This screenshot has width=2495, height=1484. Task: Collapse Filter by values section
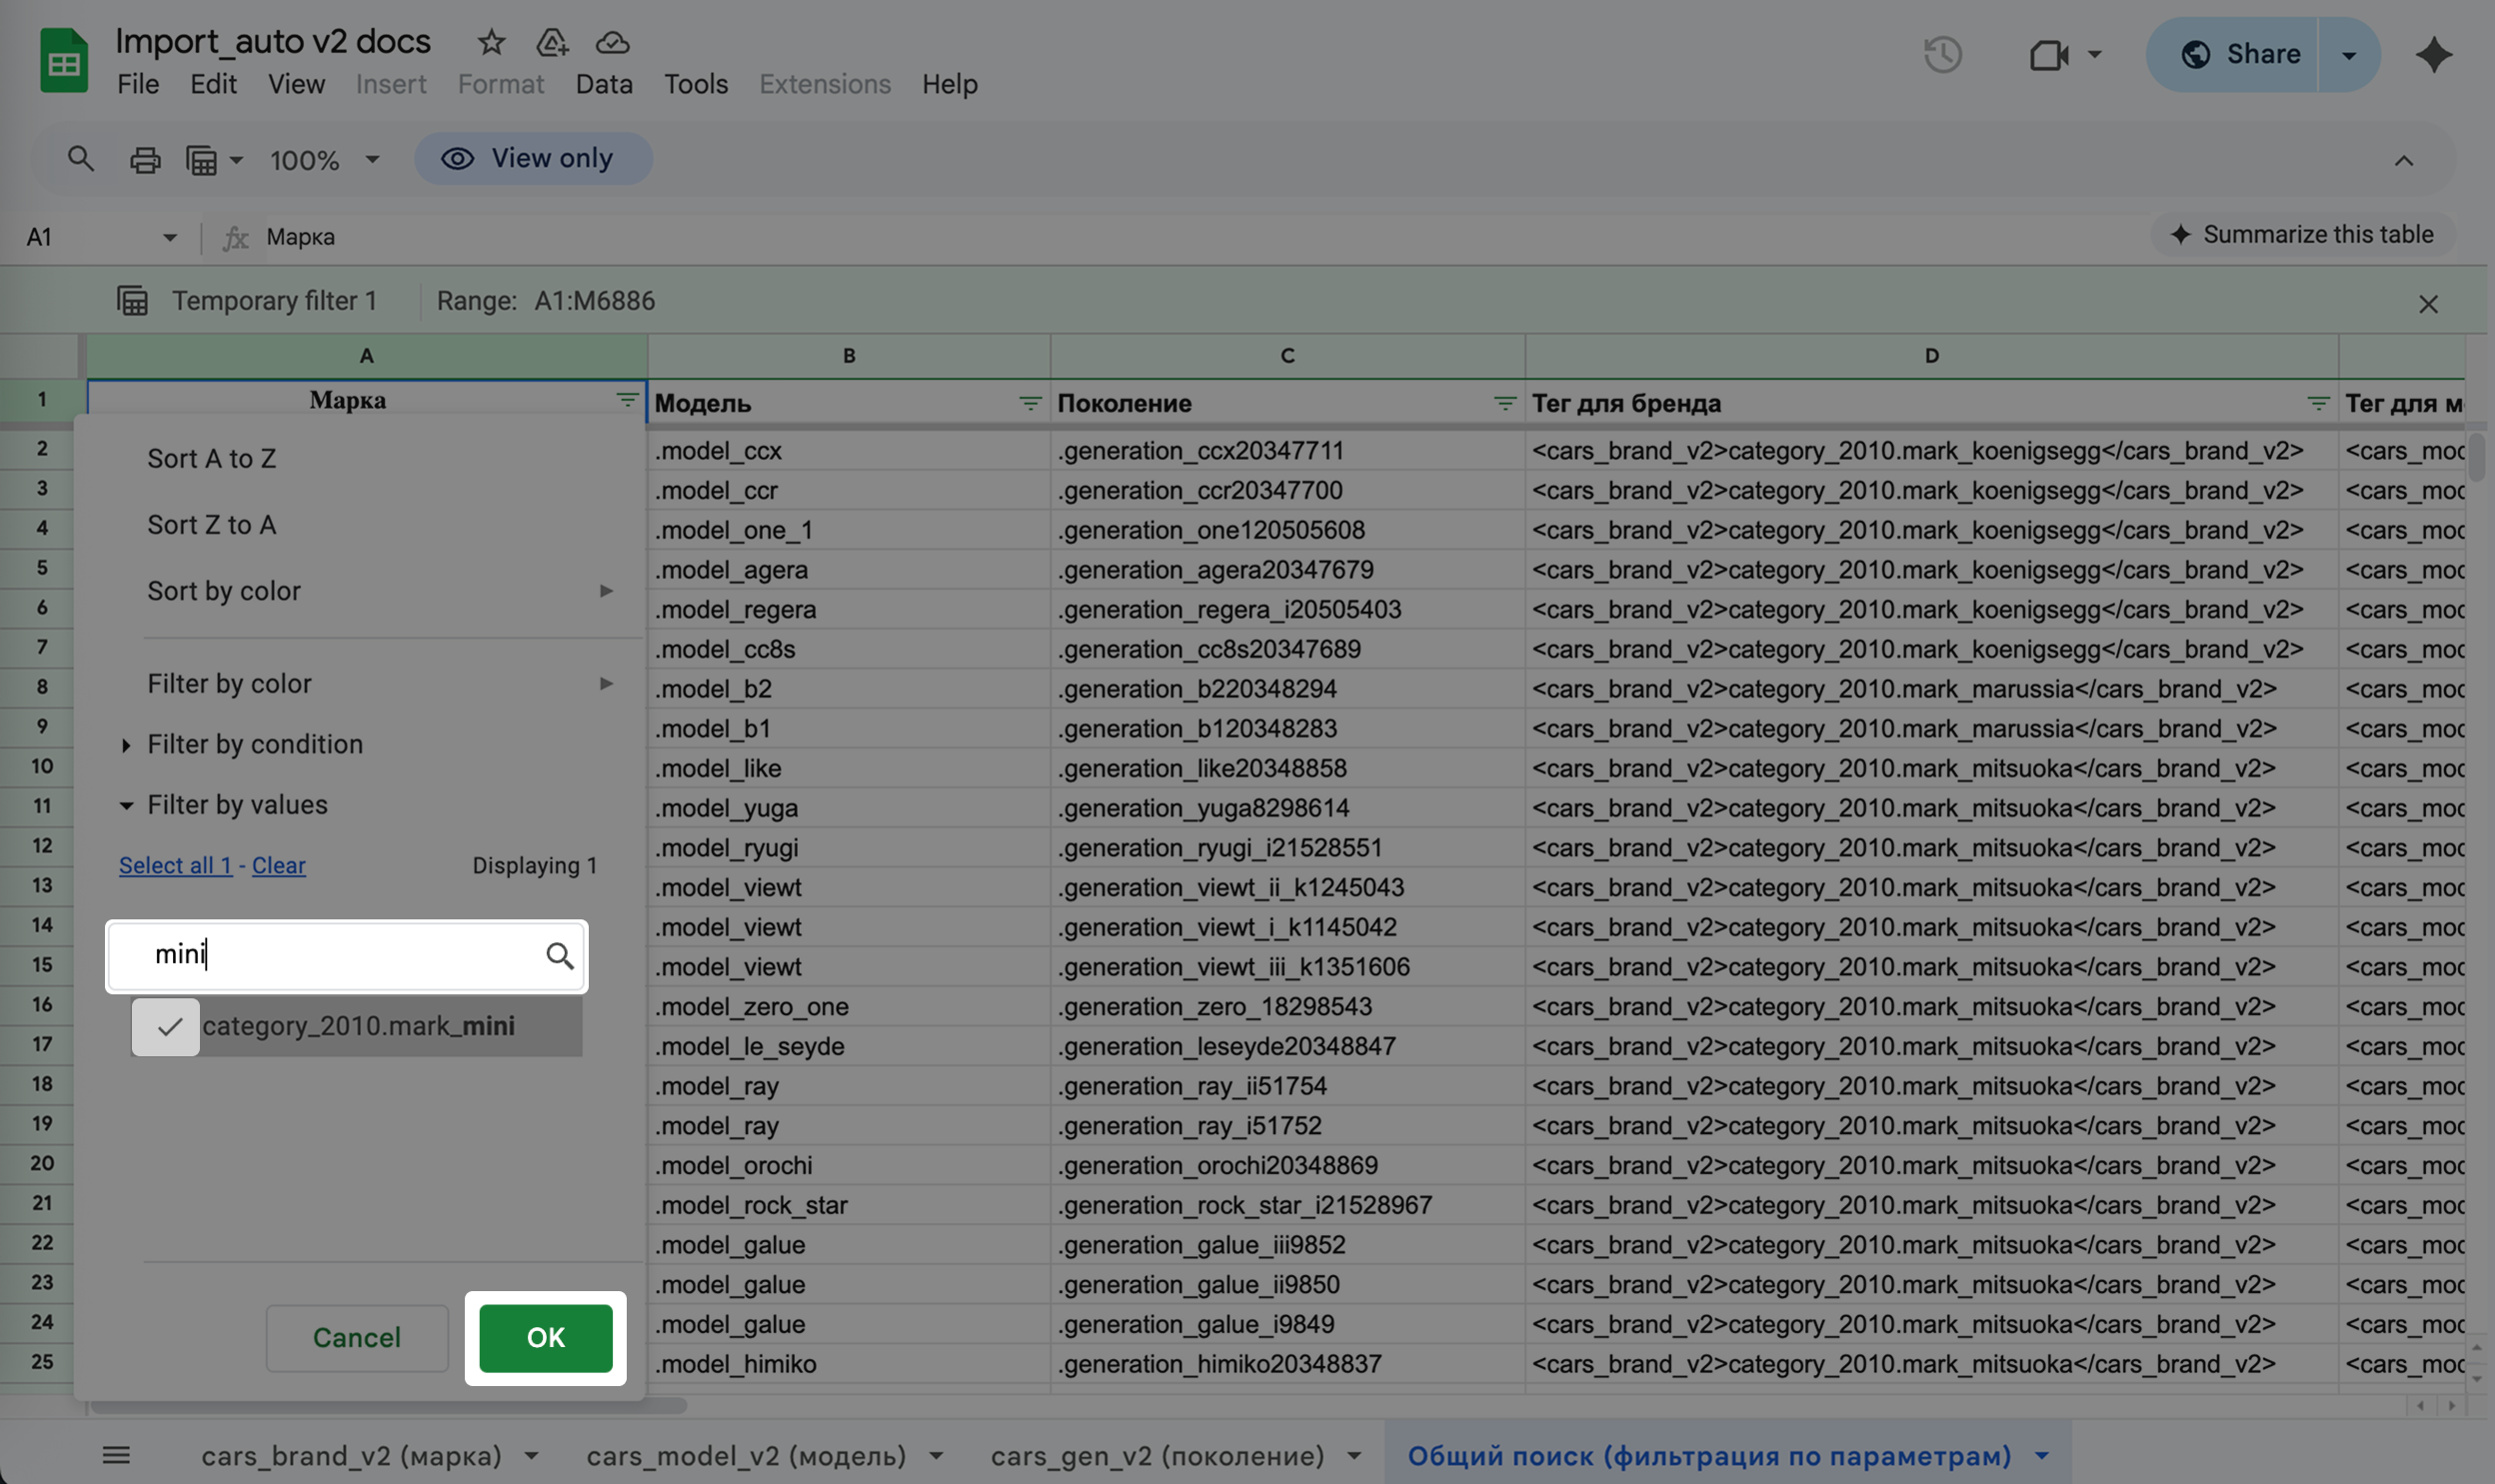click(236, 805)
